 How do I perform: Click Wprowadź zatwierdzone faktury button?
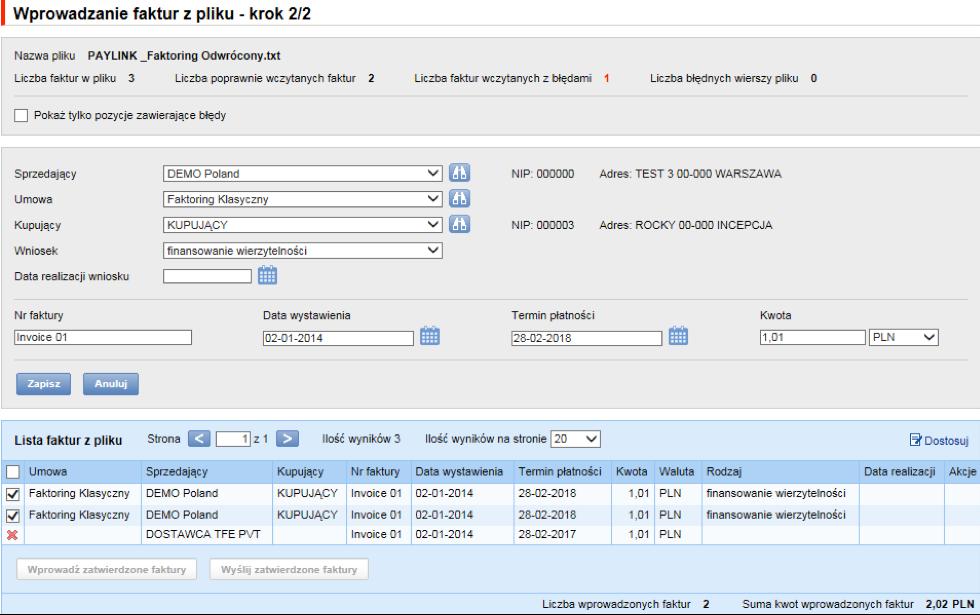pos(106,569)
